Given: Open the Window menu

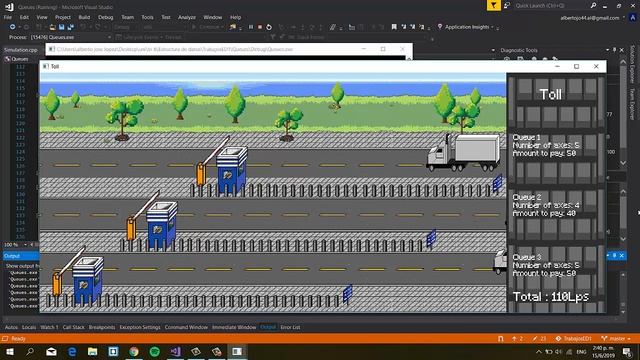Looking at the screenshot, I should point(213,18).
